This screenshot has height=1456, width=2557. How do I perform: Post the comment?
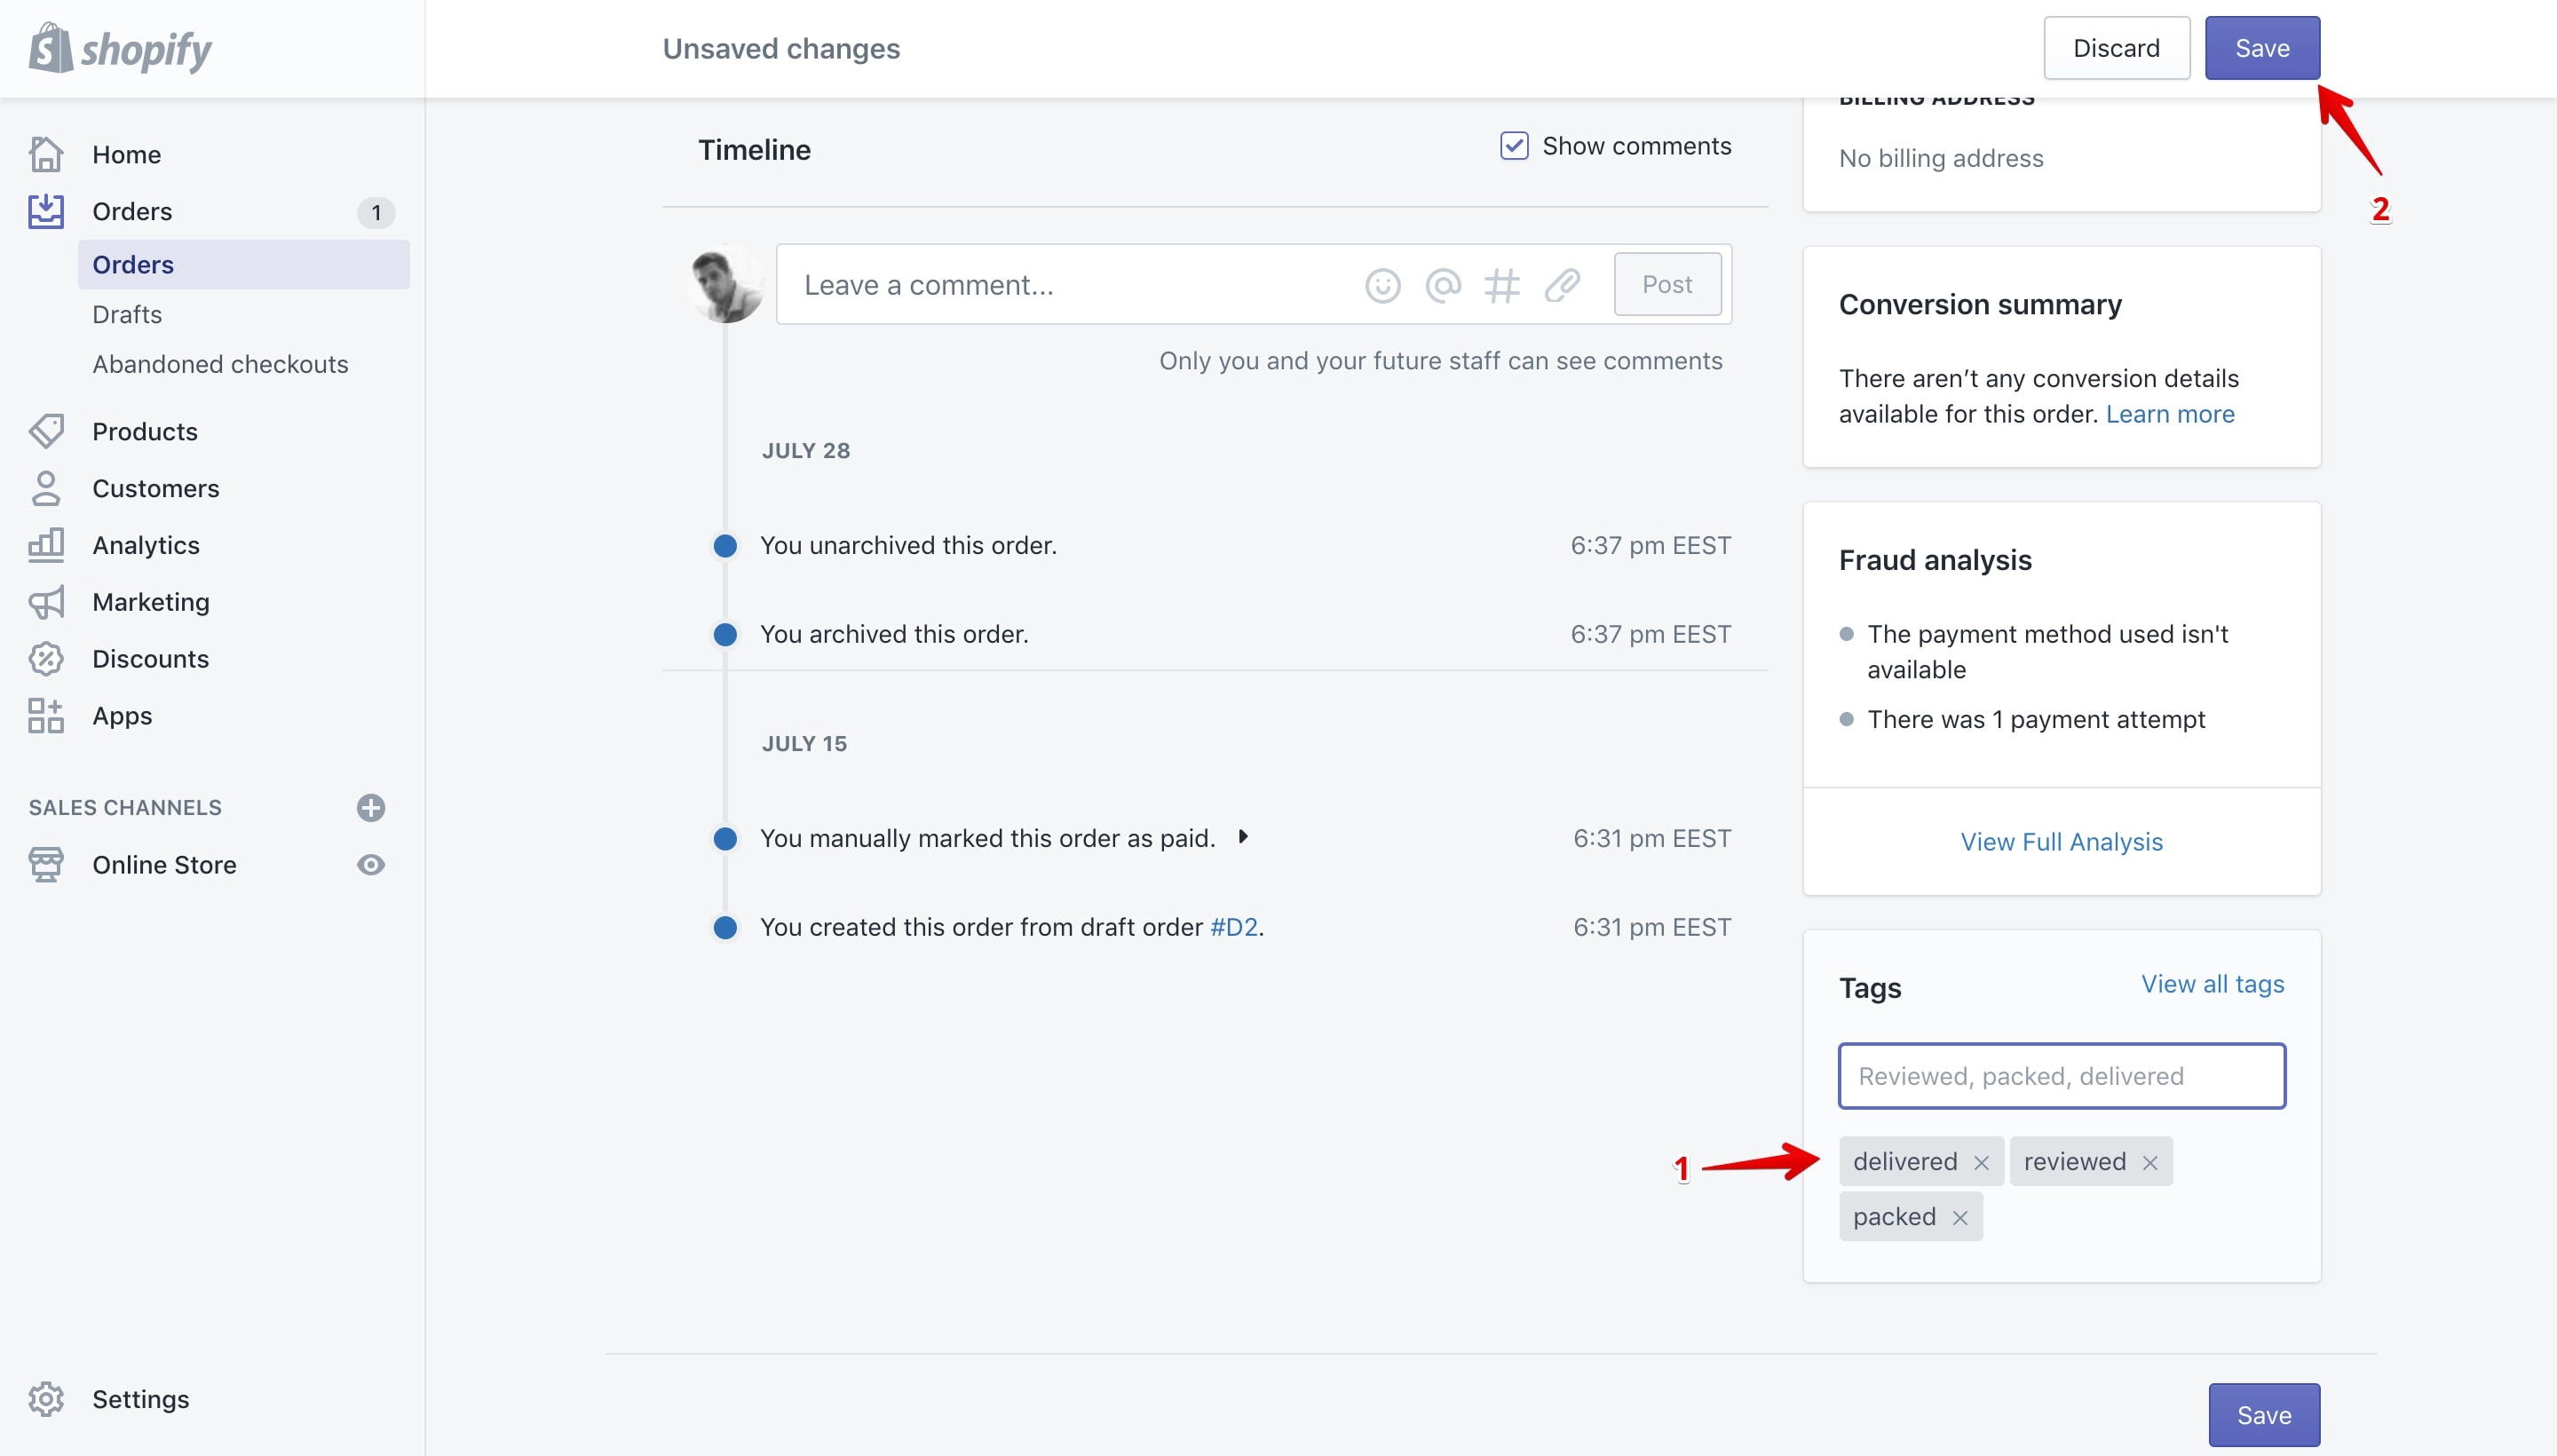click(x=1667, y=285)
